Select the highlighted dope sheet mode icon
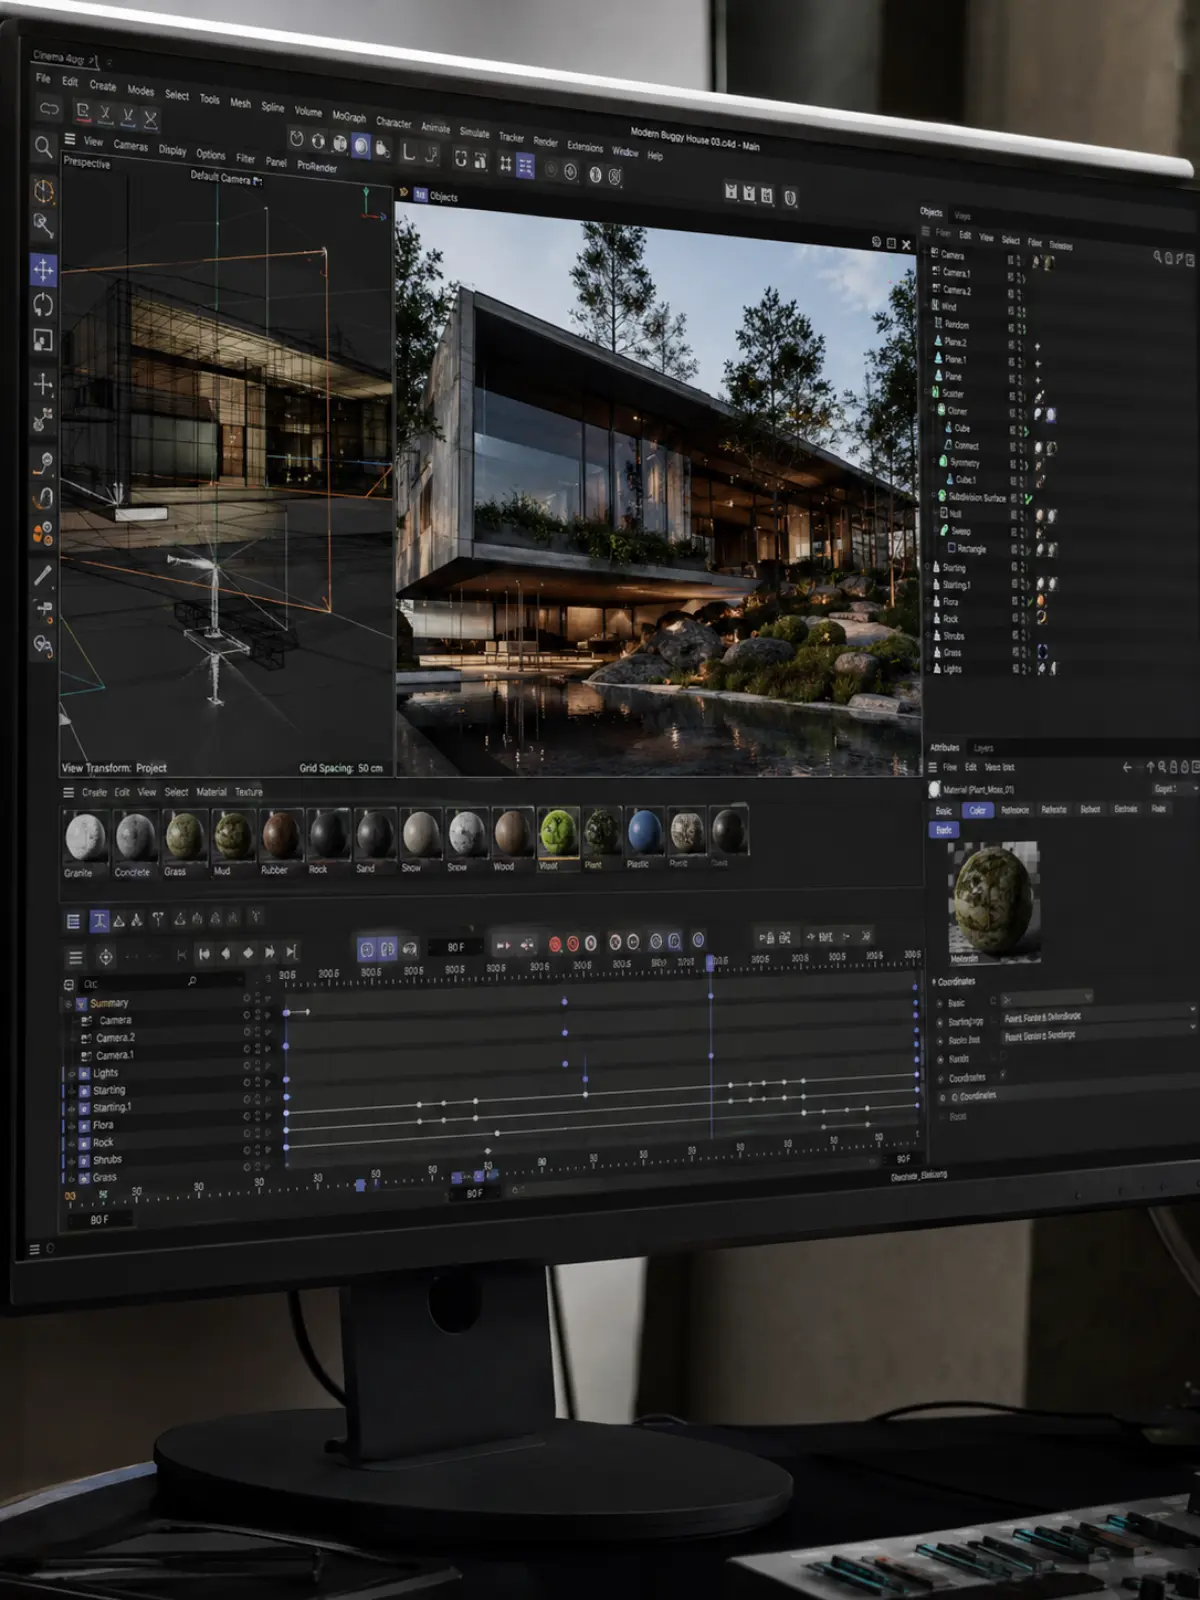1200x1600 pixels. pyautogui.click(x=99, y=921)
